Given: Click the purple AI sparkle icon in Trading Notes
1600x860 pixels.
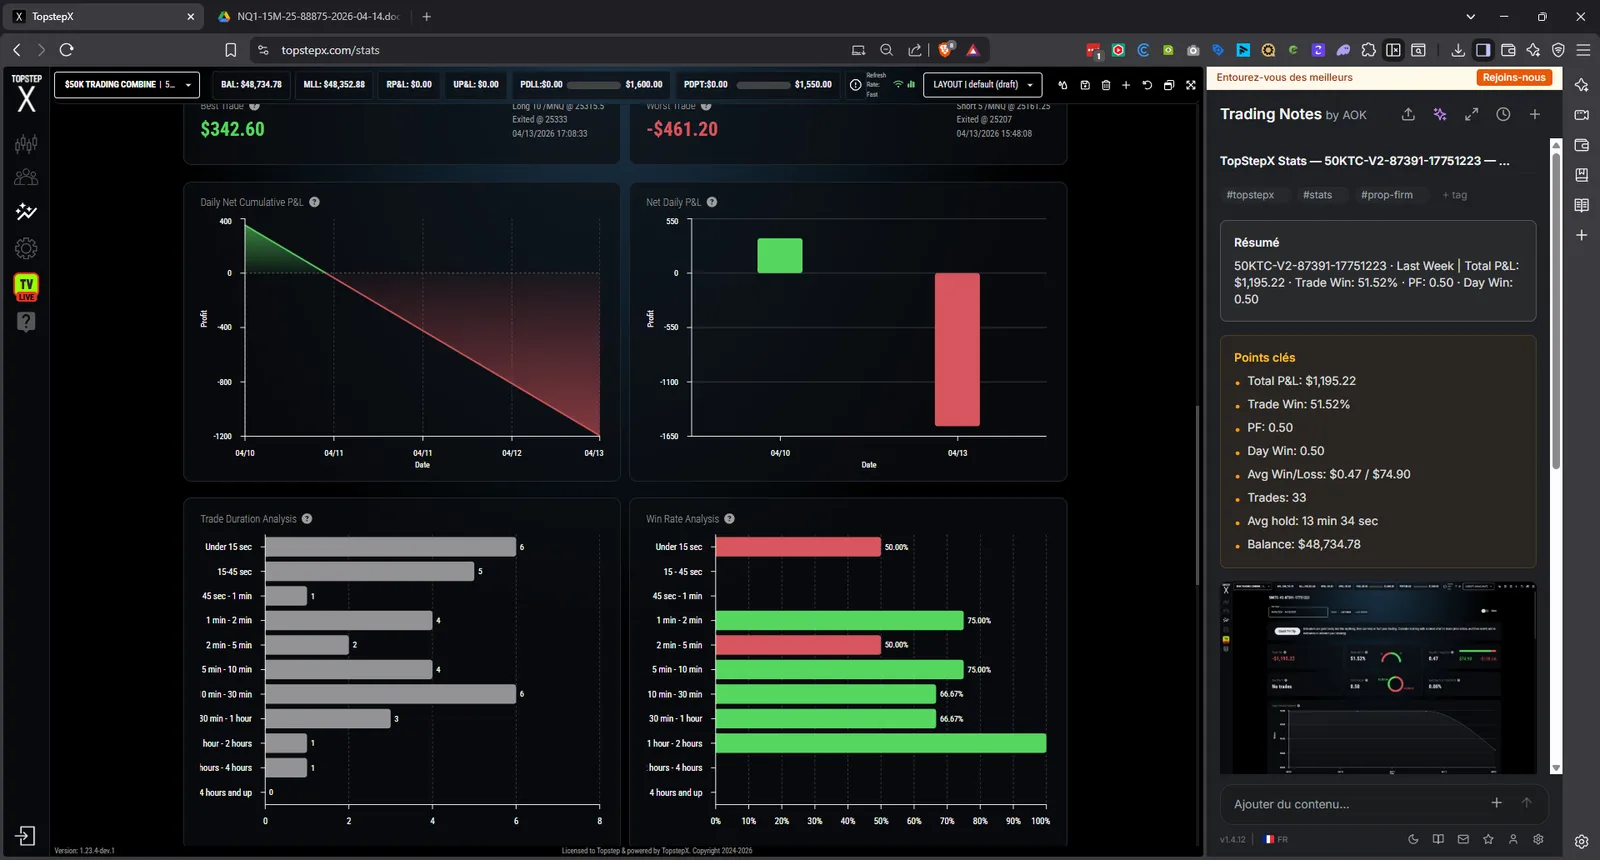Looking at the screenshot, I should 1440,115.
